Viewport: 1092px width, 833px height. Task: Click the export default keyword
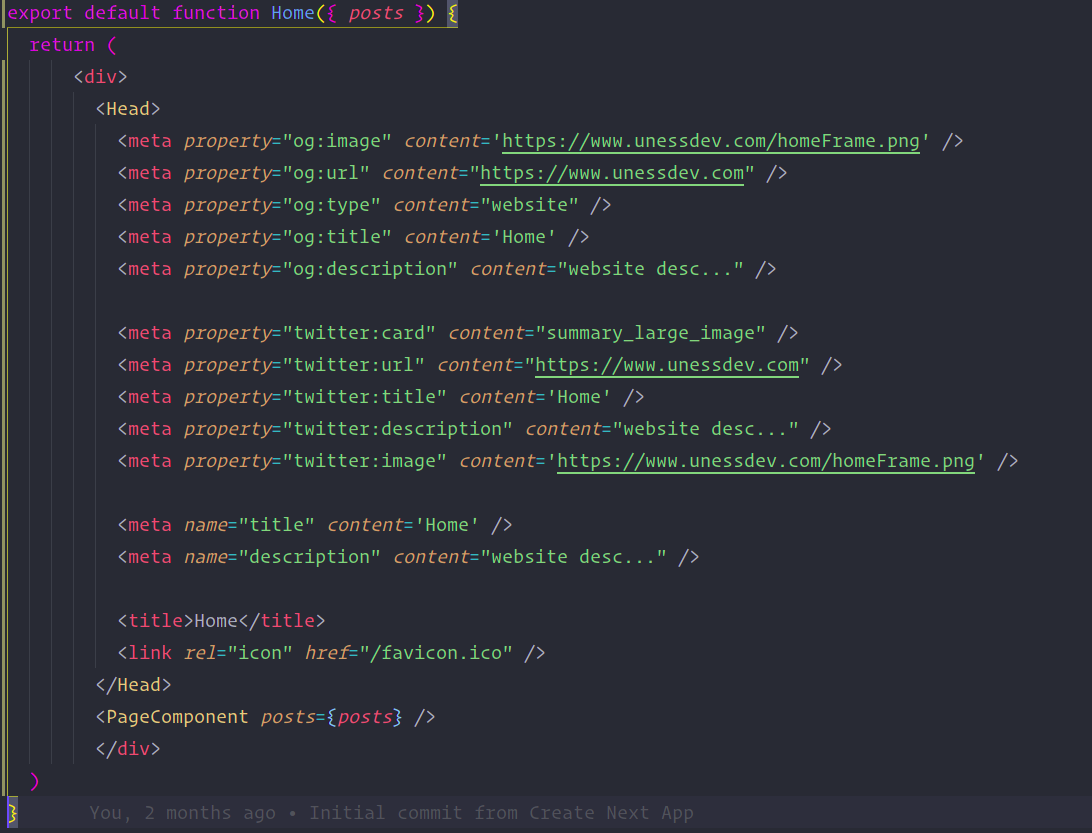tap(70, 12)
